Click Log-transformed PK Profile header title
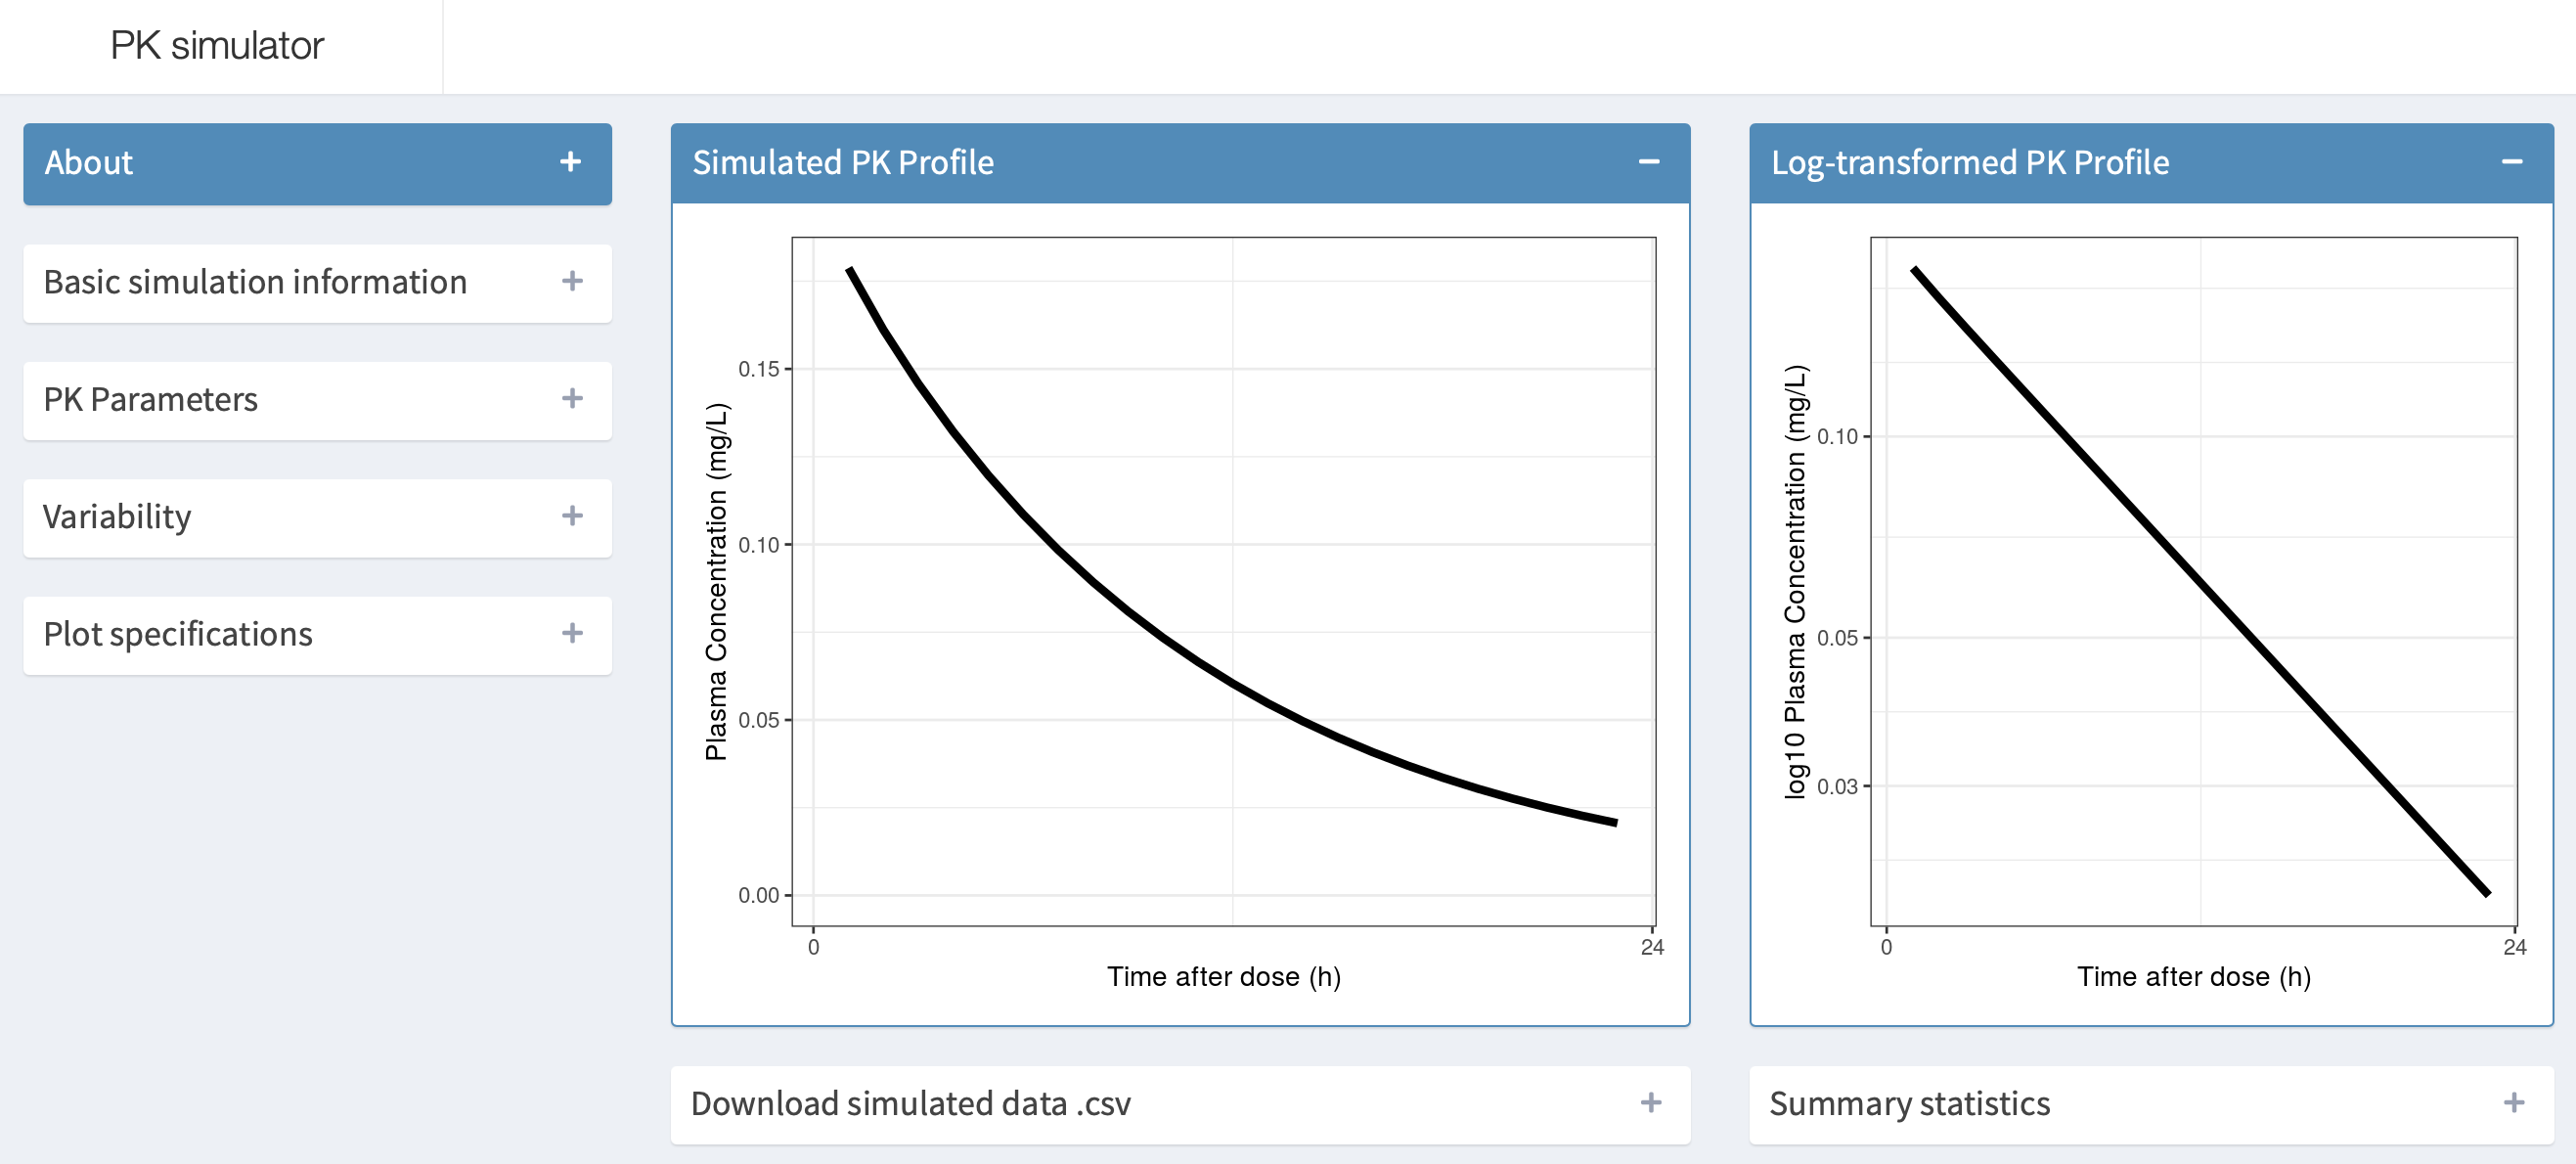The height and width of the screenshot is (1164, 2576). (x=1969, y=163)
